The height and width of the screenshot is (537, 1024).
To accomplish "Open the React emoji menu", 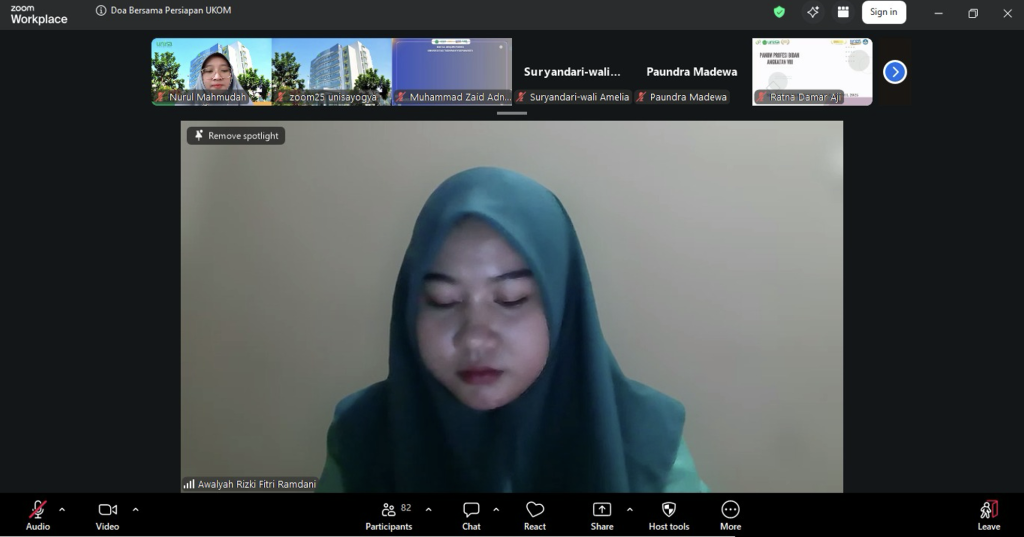I will 535,510.
